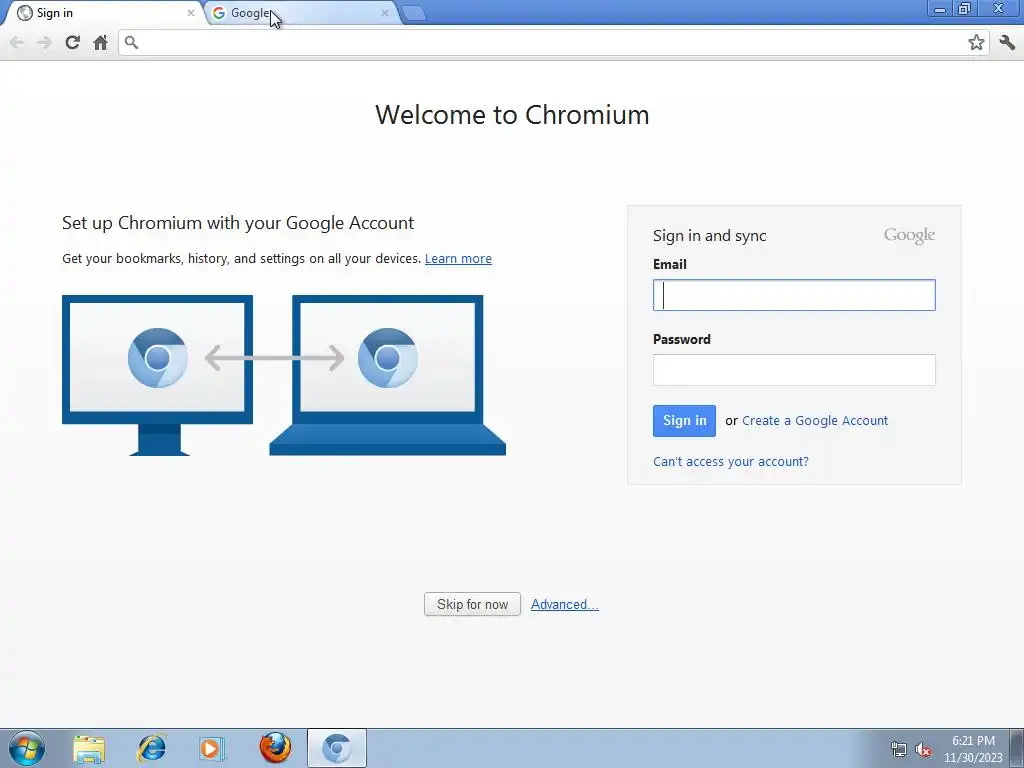Launch Internet Explorer from the taskbar
This screenshot has width=1024, height=768.
(x=152, y=748)
